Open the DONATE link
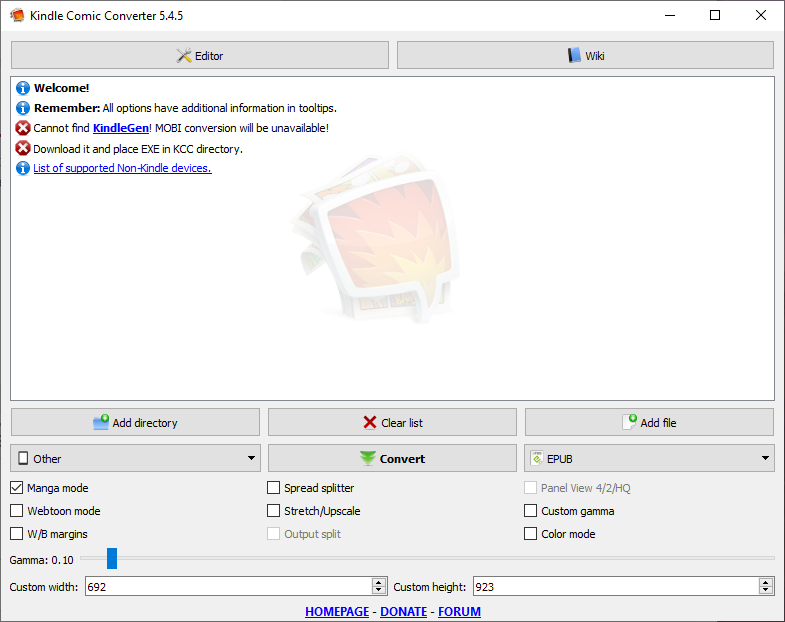 [x=404, y=611]
